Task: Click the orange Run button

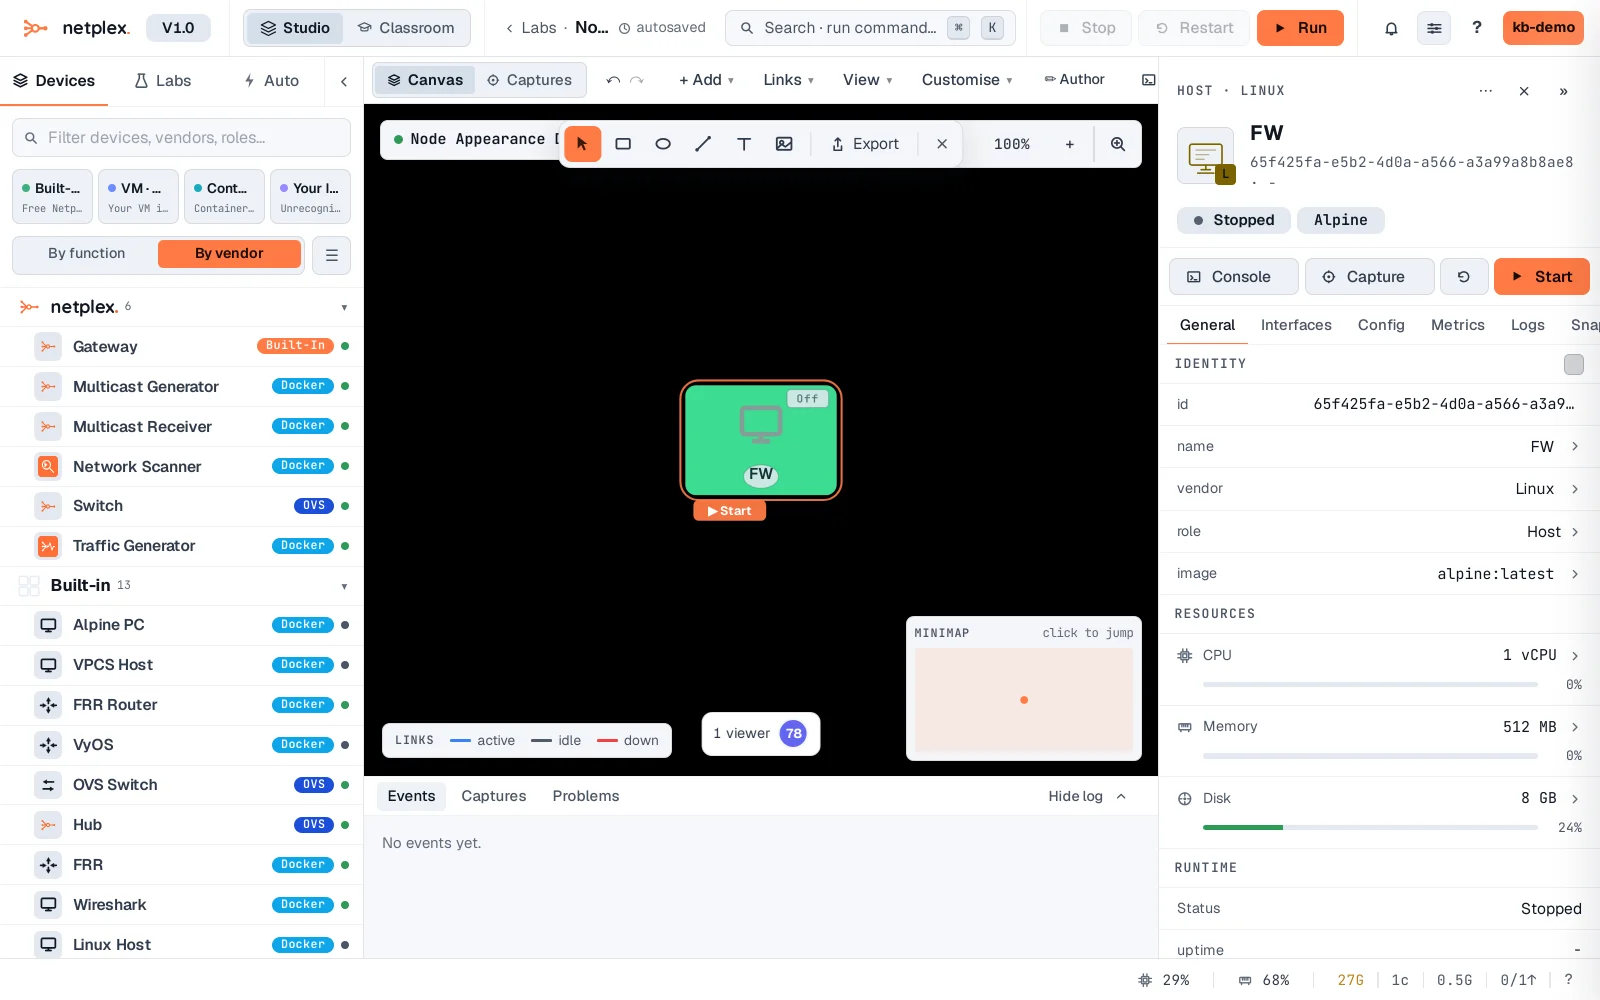Action: coord(1300,28)
